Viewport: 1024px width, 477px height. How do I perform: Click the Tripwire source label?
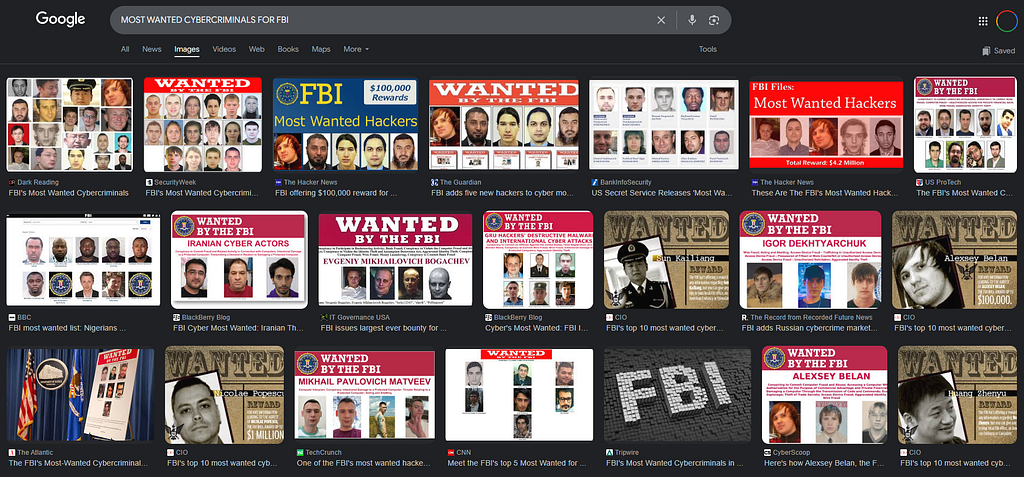click(x=628, y=452)
